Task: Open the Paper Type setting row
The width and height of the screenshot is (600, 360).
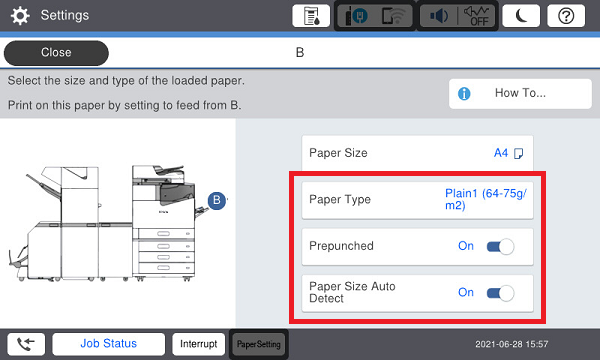Action: point(417,200)
